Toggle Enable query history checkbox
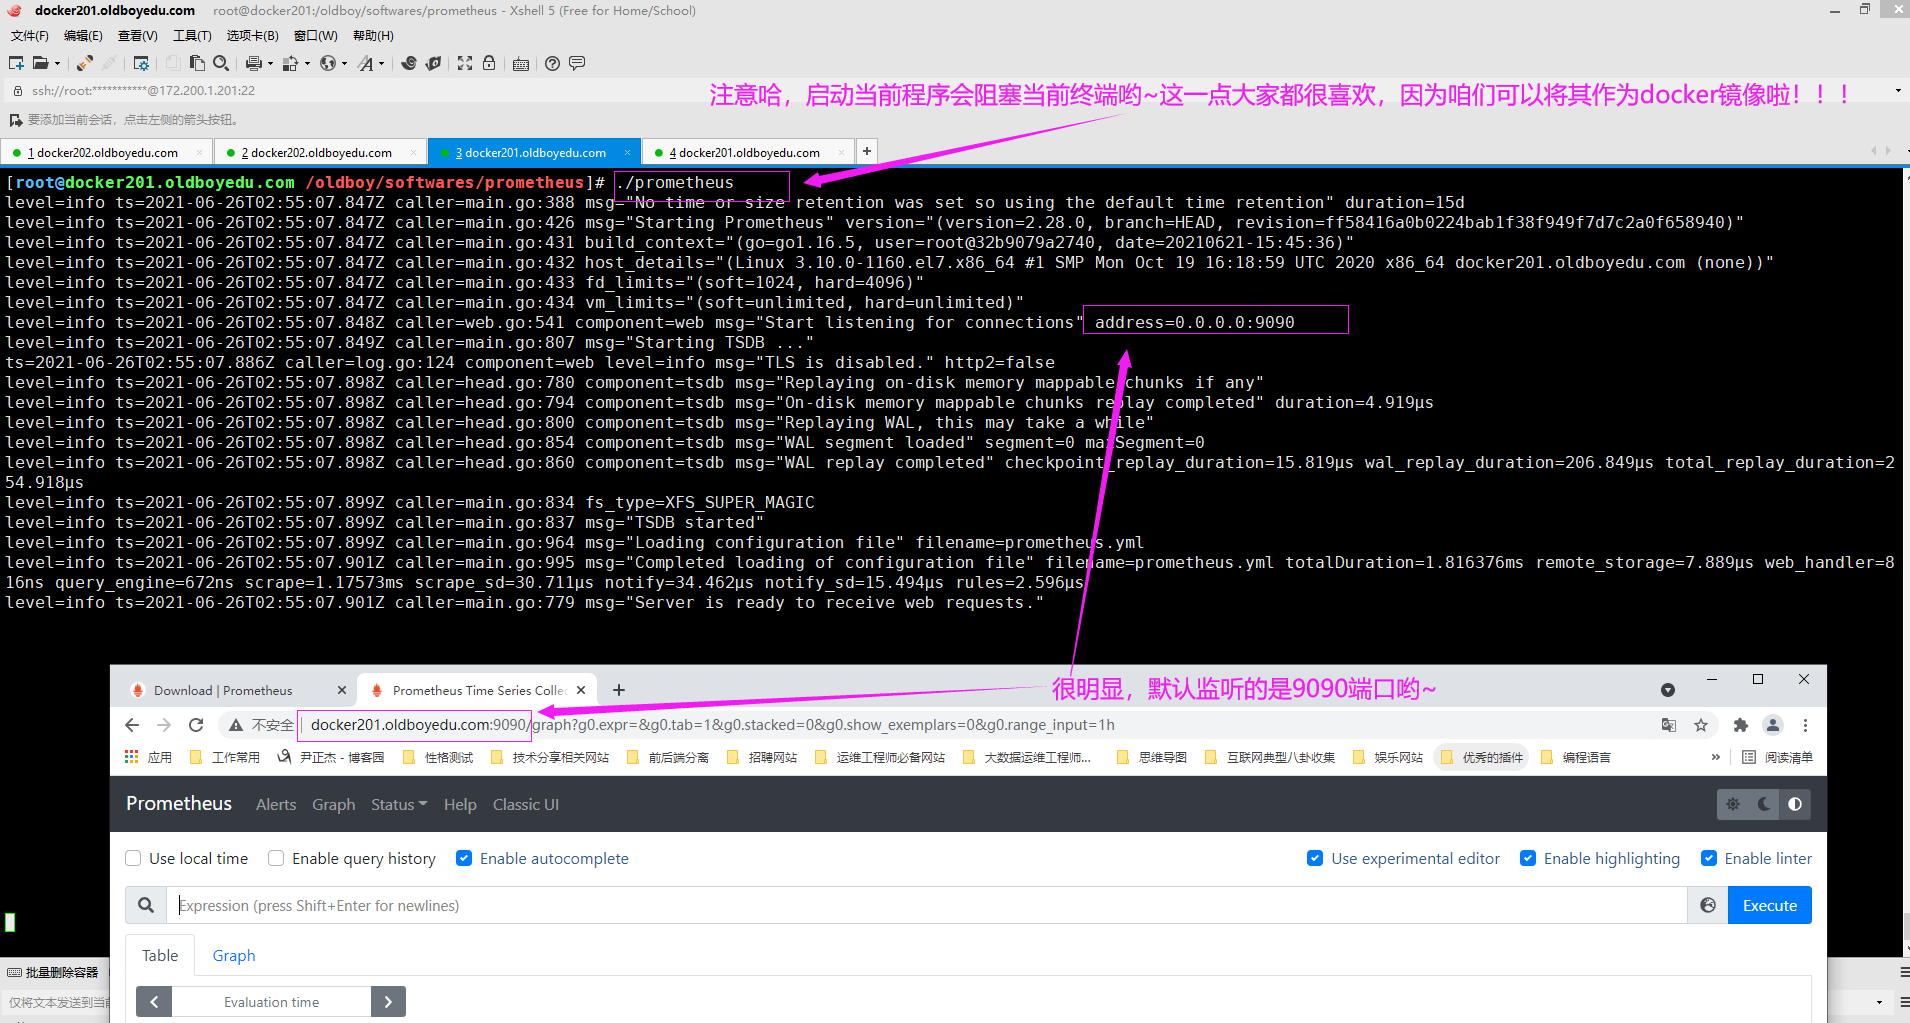This screenshot has width=1910, height=1023. click(276, 858)
